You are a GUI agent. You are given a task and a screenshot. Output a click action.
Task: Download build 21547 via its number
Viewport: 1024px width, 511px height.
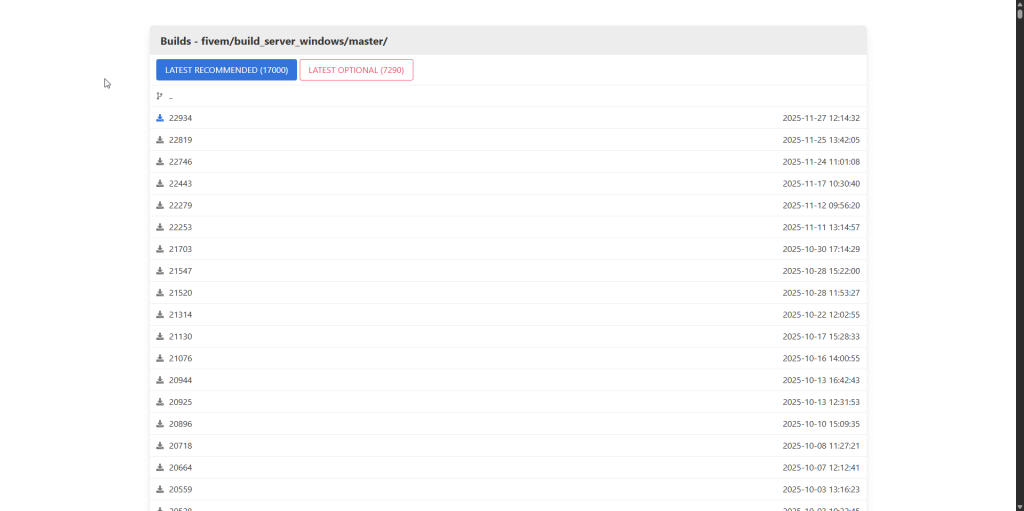[x=180, y=271]
